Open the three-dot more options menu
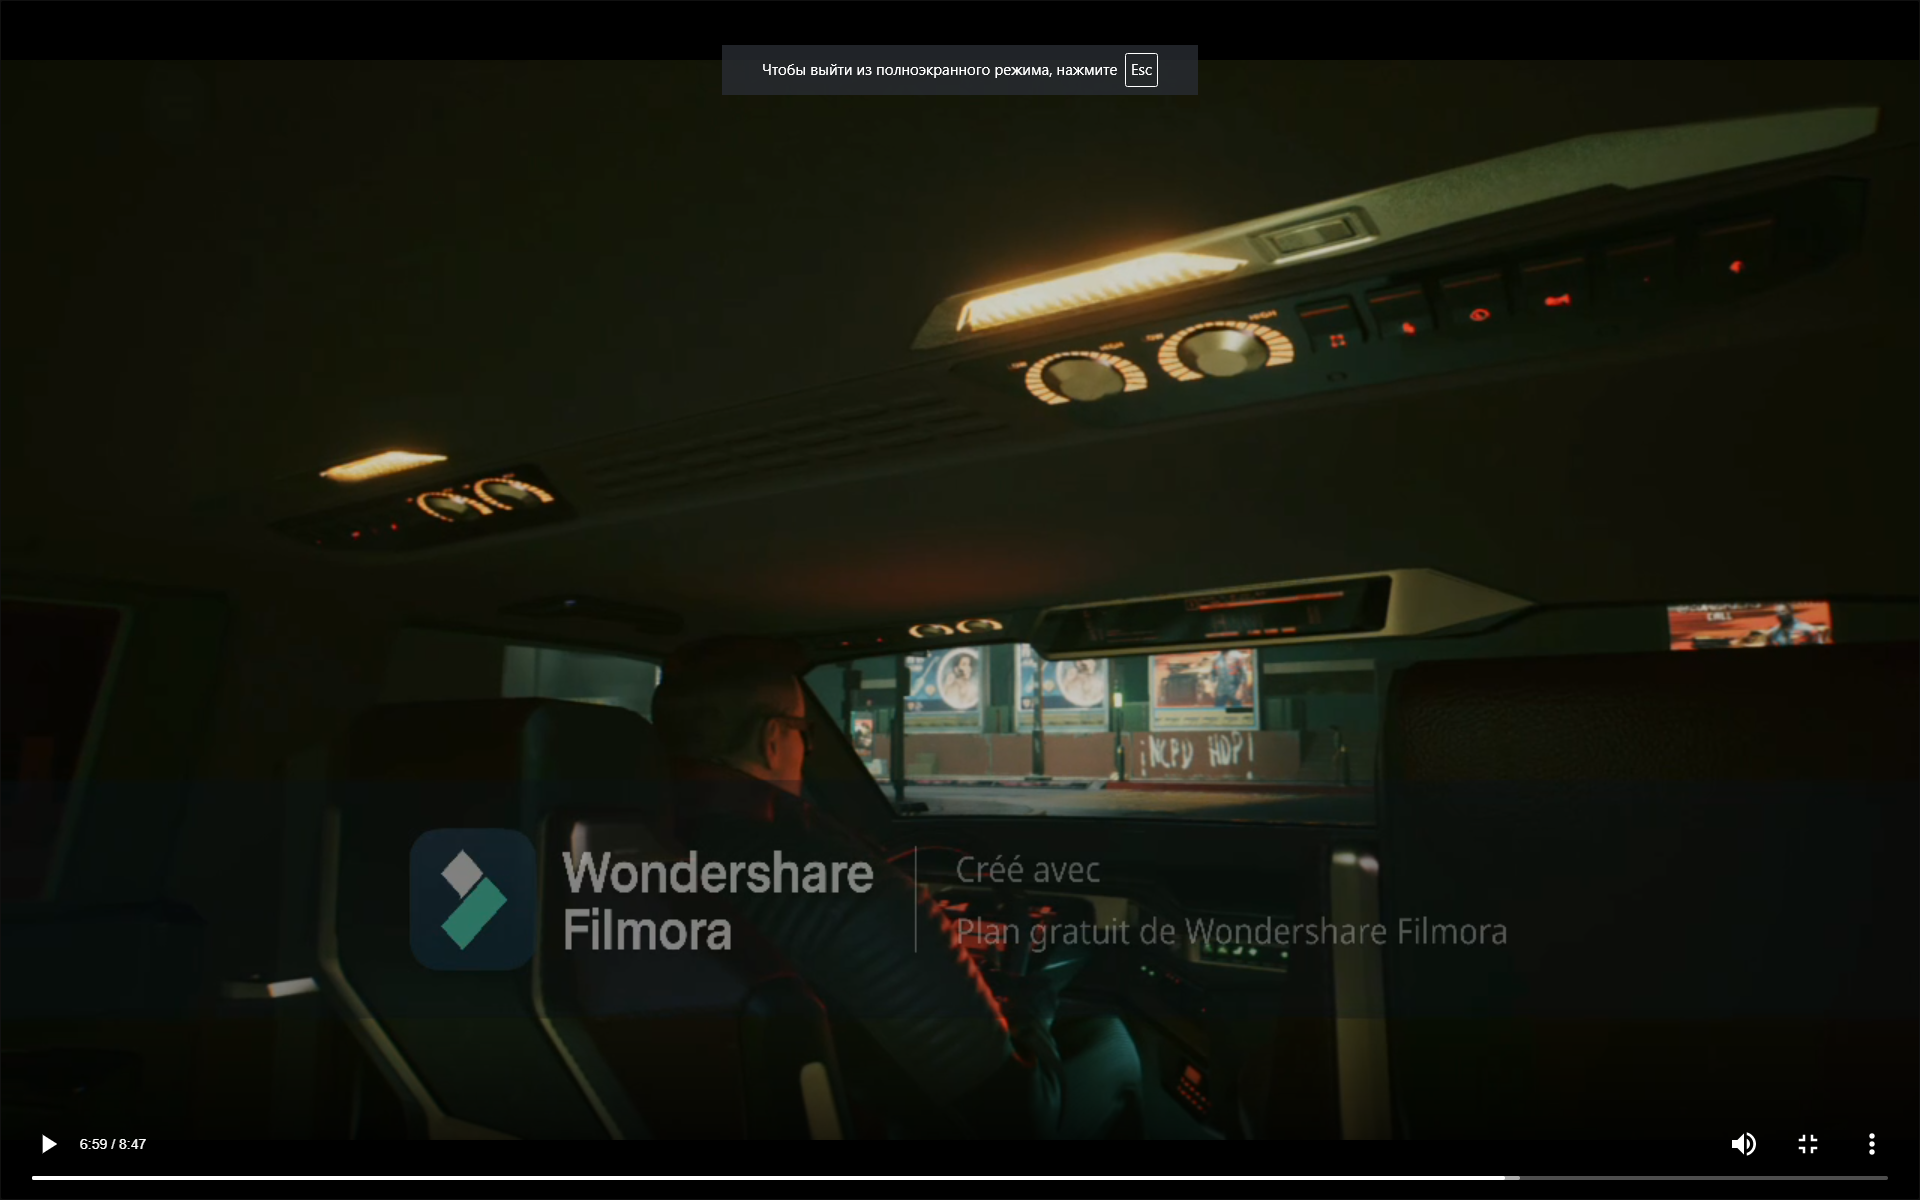 pyautogui.click(x=1871, y=1144)
